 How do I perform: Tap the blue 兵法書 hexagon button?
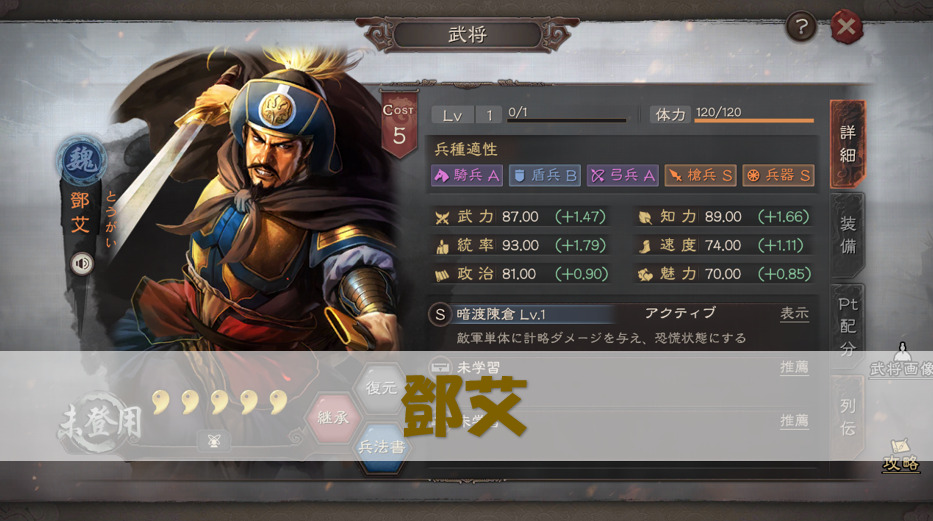(x=381, y=447)
